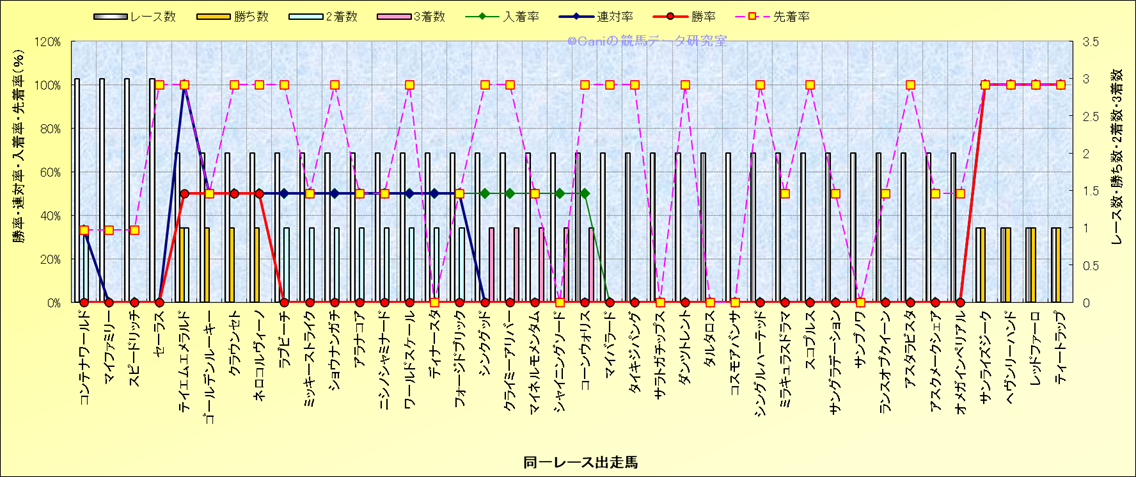
Task: Click the 120% left axis tick label
Action: coord(47,42)
